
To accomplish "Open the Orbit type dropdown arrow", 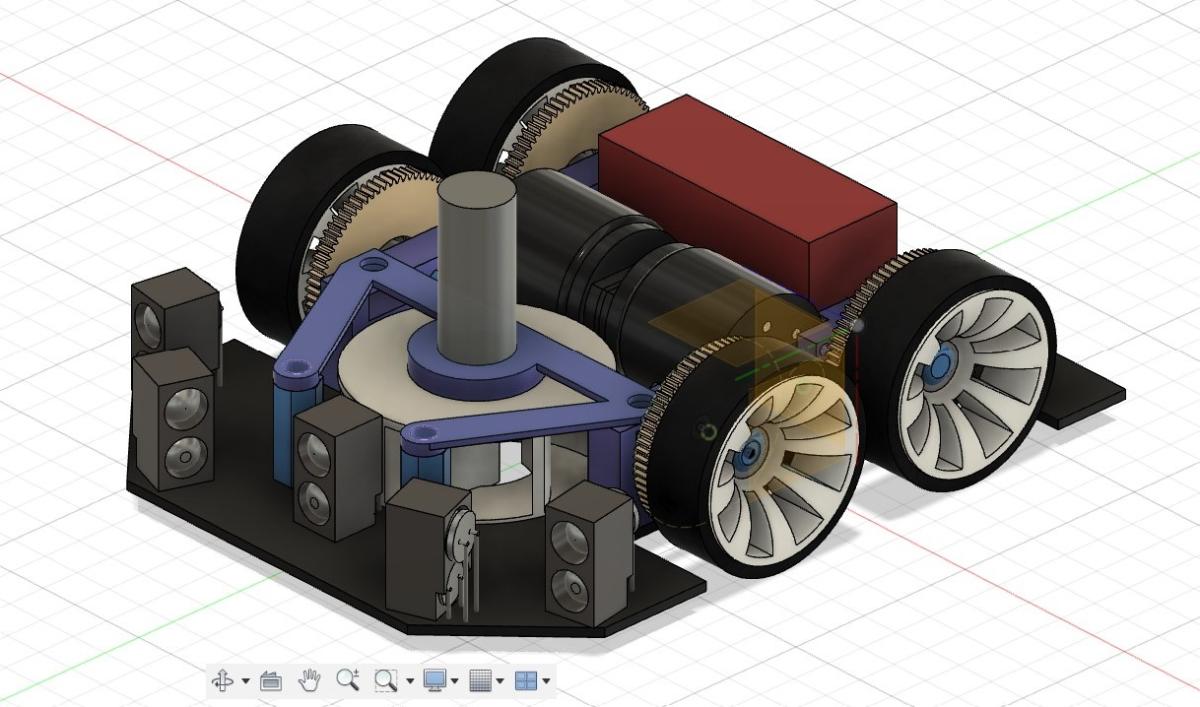I will 245,682.
